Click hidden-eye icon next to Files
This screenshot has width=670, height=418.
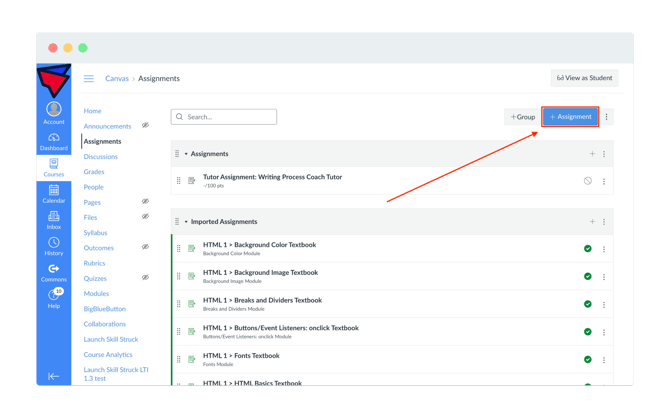pos(145,216)
